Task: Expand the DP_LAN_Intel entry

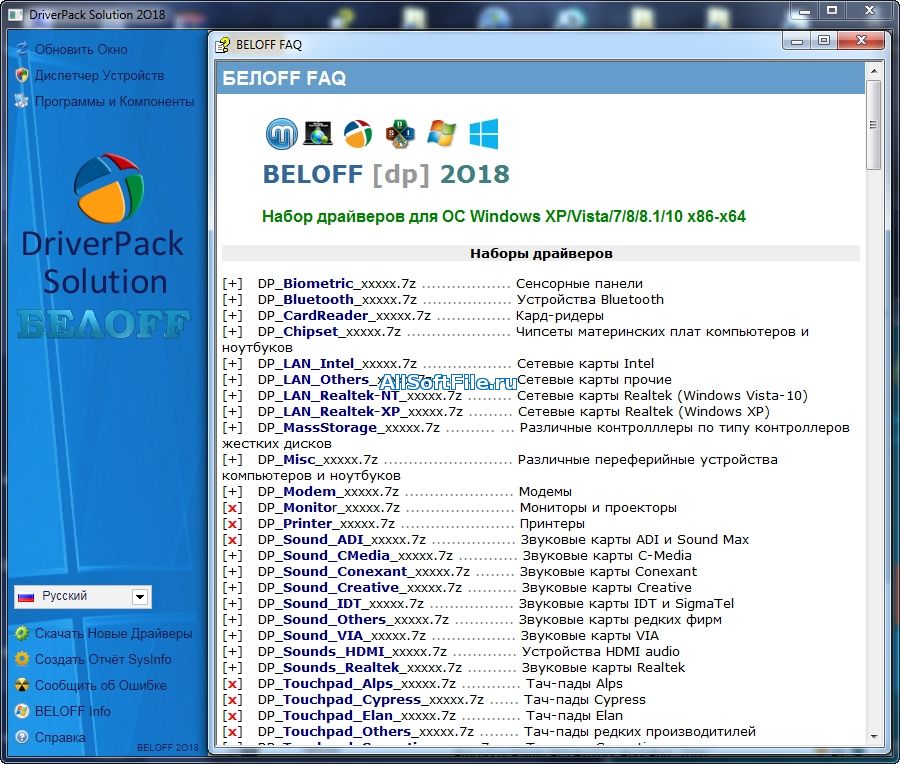Action: (x=232, y=364)
